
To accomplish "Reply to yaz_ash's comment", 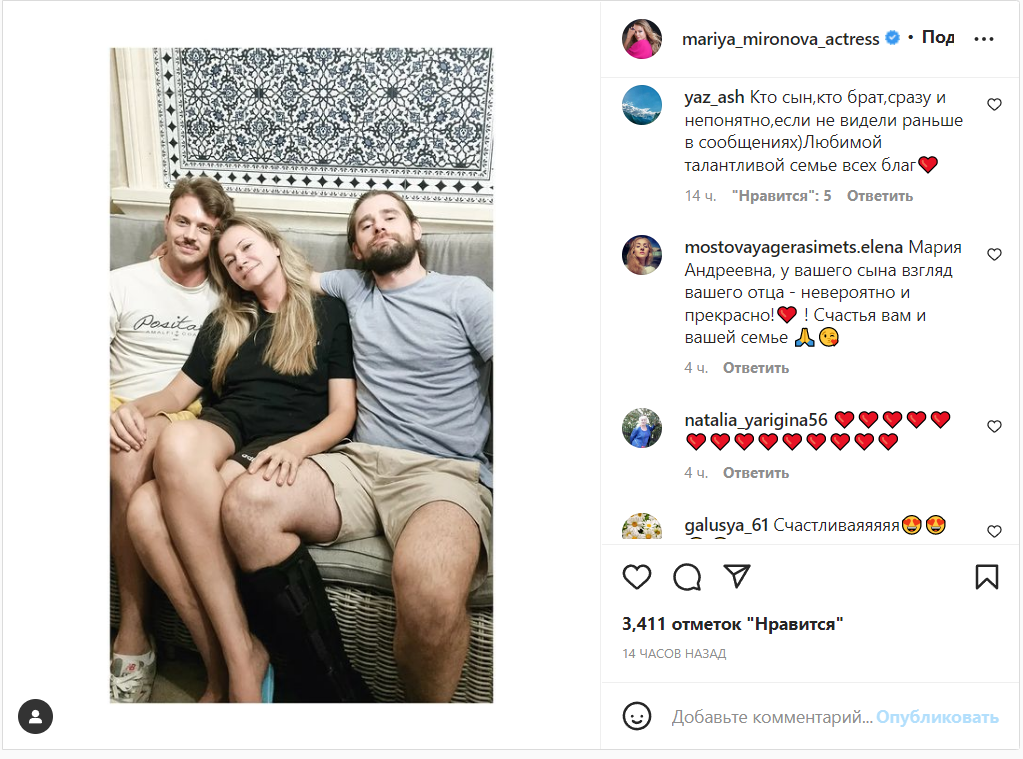I will click(x=880, y=196).
